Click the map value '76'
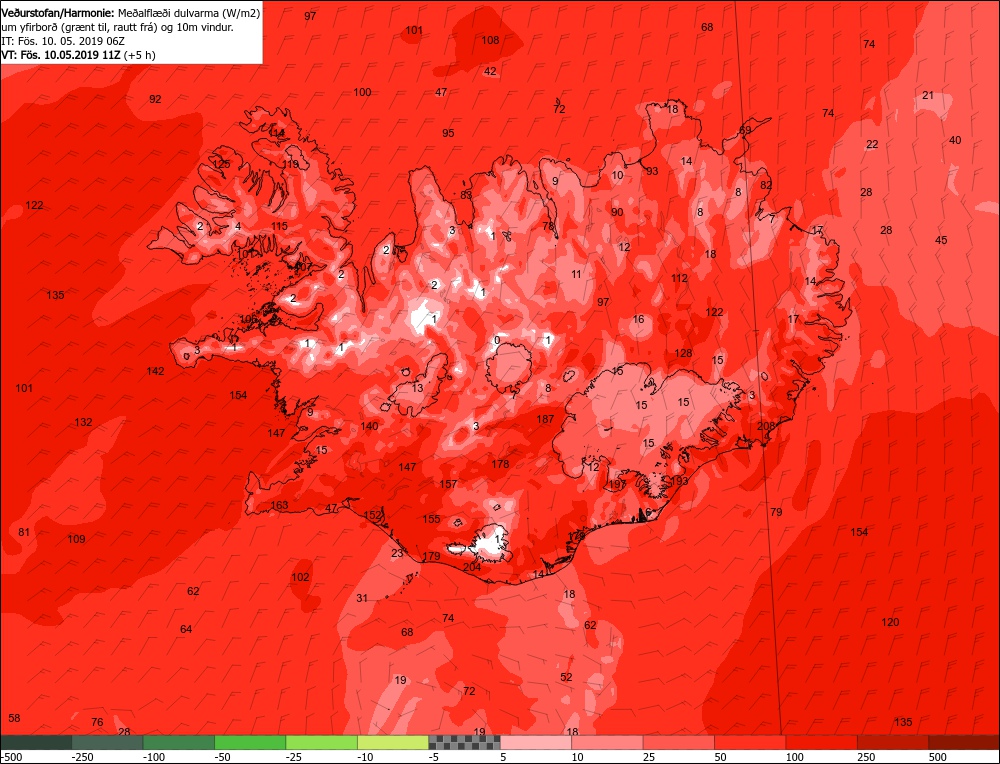The image size is (1000, 764). pyautogui.click(x=97, y=722)
